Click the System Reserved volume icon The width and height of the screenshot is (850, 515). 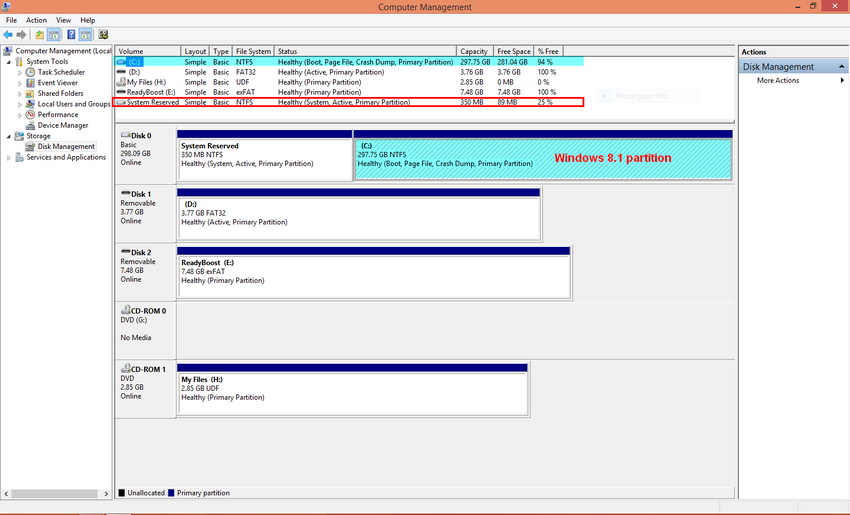tap(121, 102)
